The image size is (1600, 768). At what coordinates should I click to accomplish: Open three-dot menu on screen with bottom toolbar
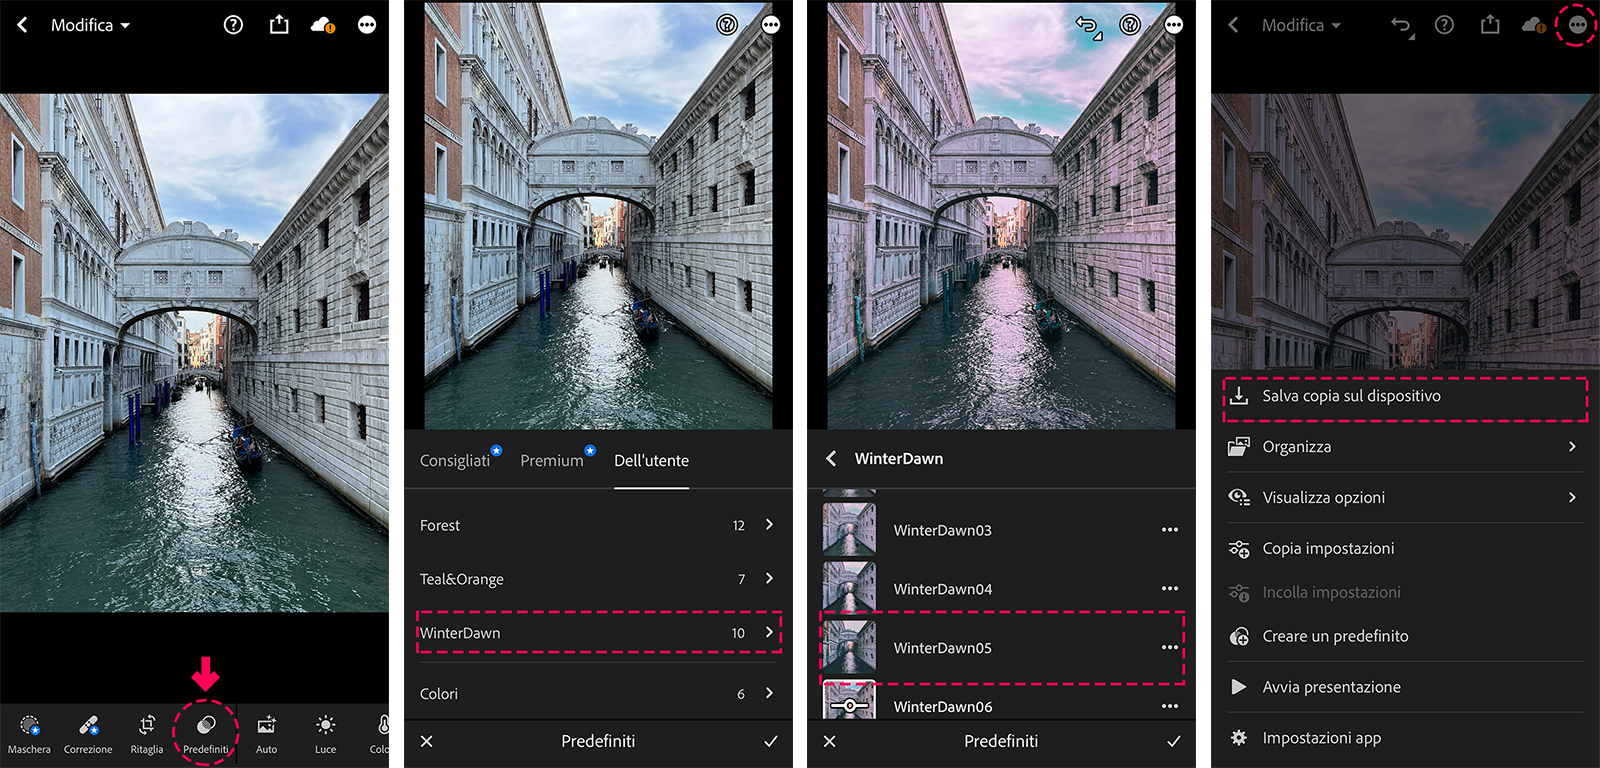click(367, 25)
